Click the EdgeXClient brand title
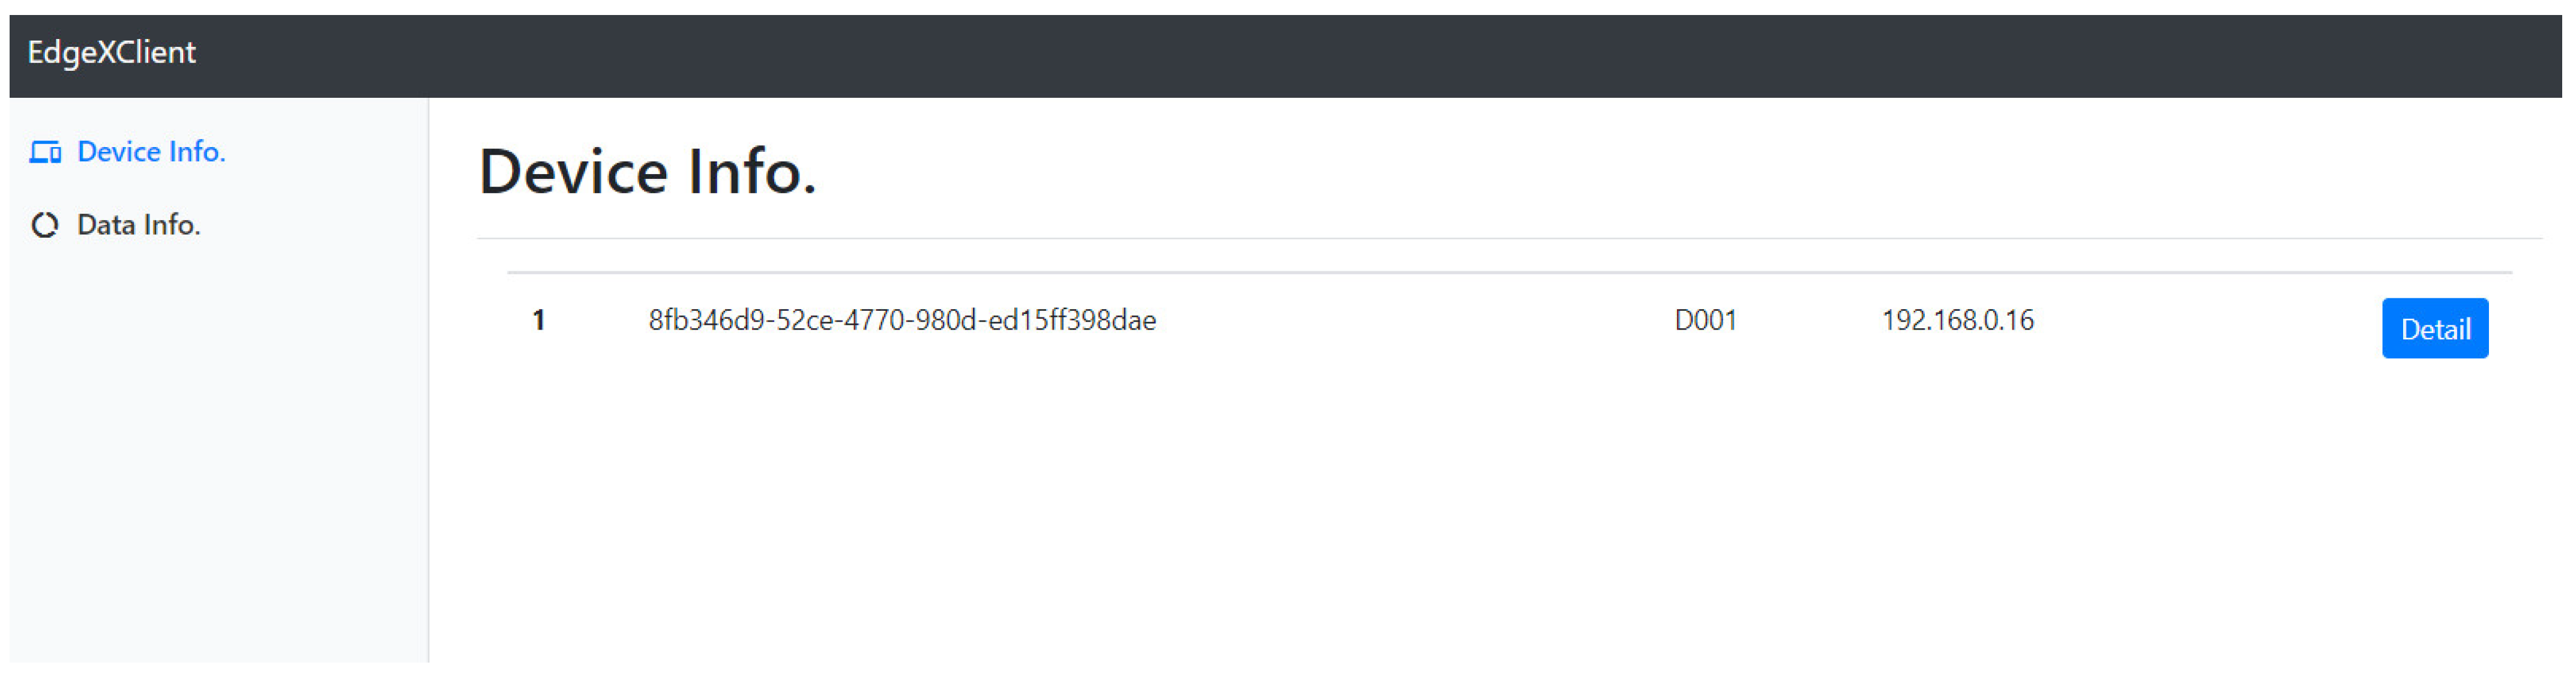The height and width of the screenshot is (683, 2576). (x=111, y=53)
